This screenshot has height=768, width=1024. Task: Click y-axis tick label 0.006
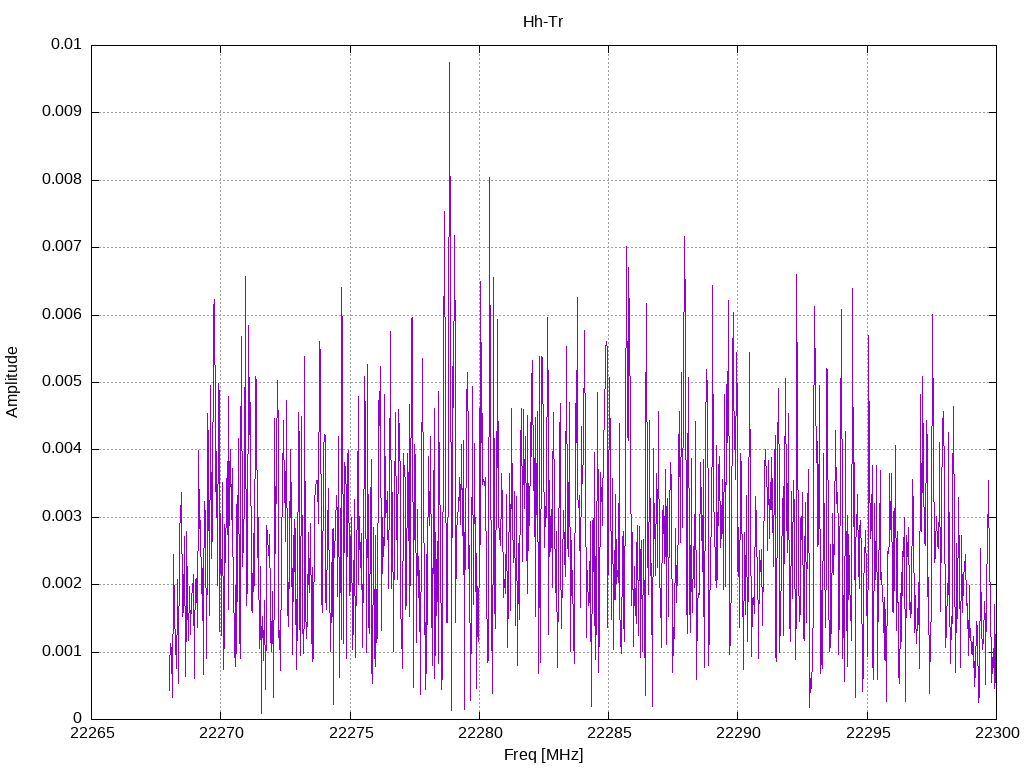coord(62,315)
